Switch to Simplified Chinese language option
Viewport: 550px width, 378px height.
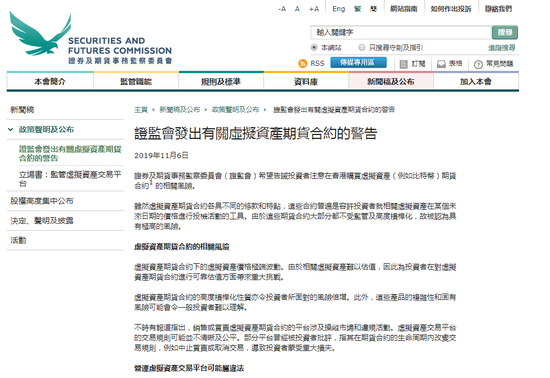point(374,9)
